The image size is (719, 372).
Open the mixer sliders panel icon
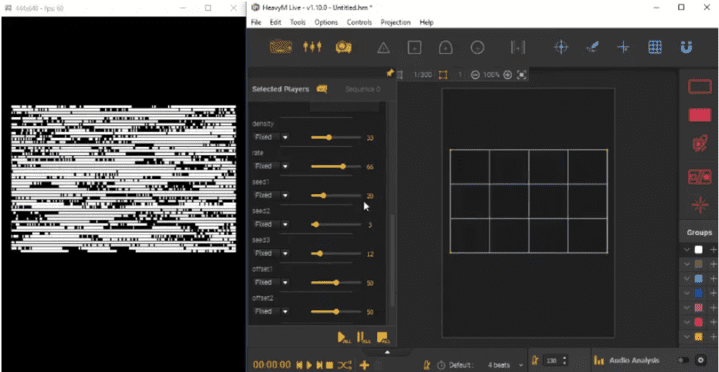click(x=312, y=47)
